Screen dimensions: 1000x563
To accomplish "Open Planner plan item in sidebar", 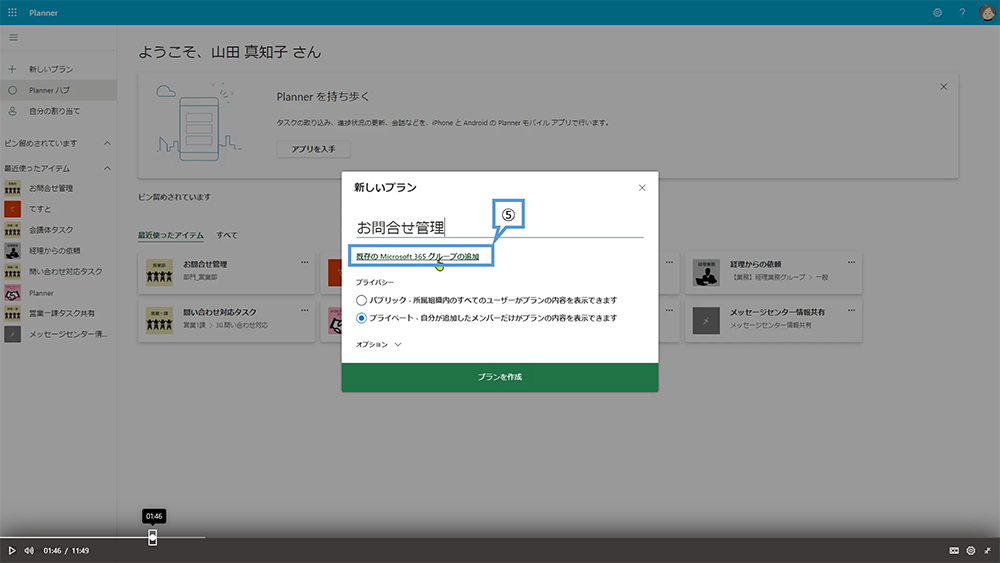I will (x=58, y=293).
